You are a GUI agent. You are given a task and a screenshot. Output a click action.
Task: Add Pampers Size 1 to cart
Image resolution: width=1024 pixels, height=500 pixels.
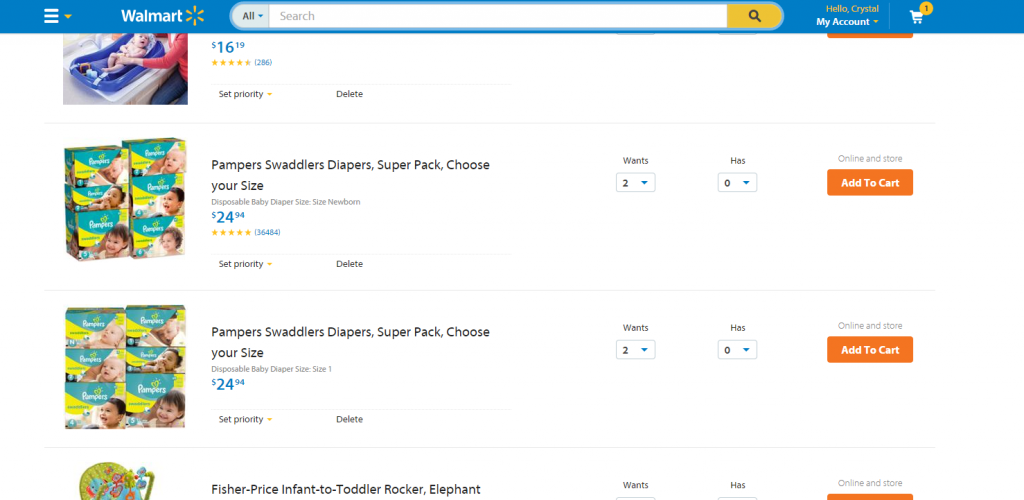coord(870,350)
